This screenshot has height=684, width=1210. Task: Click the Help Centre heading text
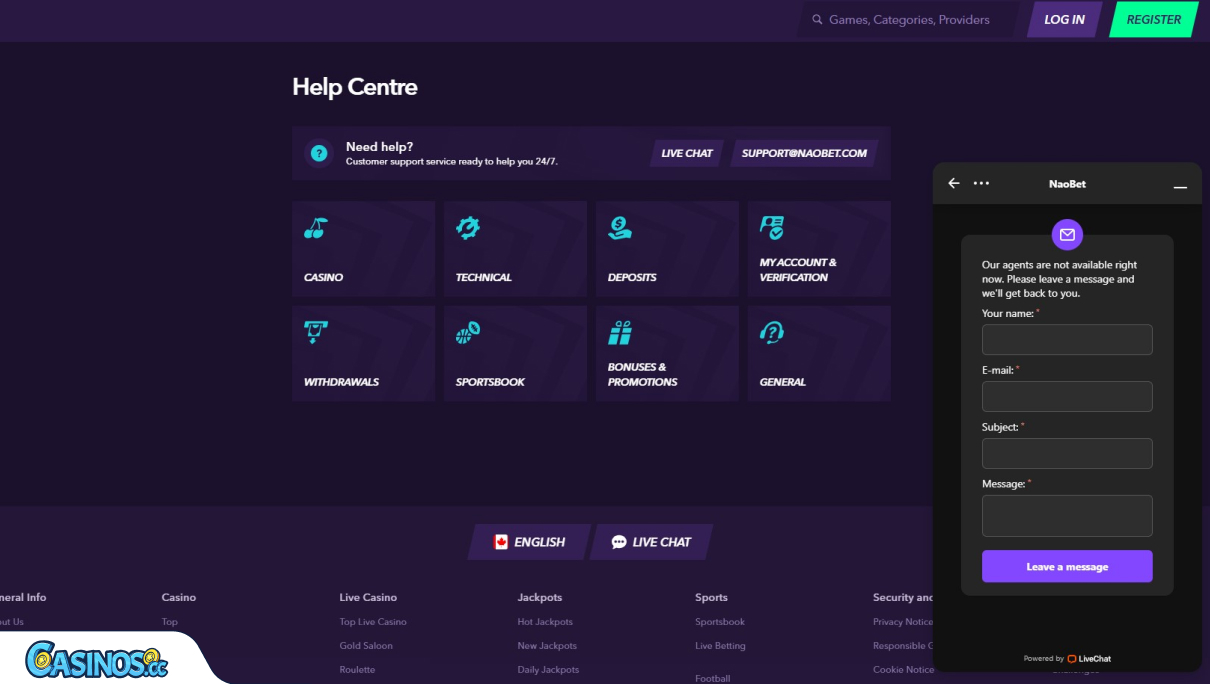[x=355, y=87]
